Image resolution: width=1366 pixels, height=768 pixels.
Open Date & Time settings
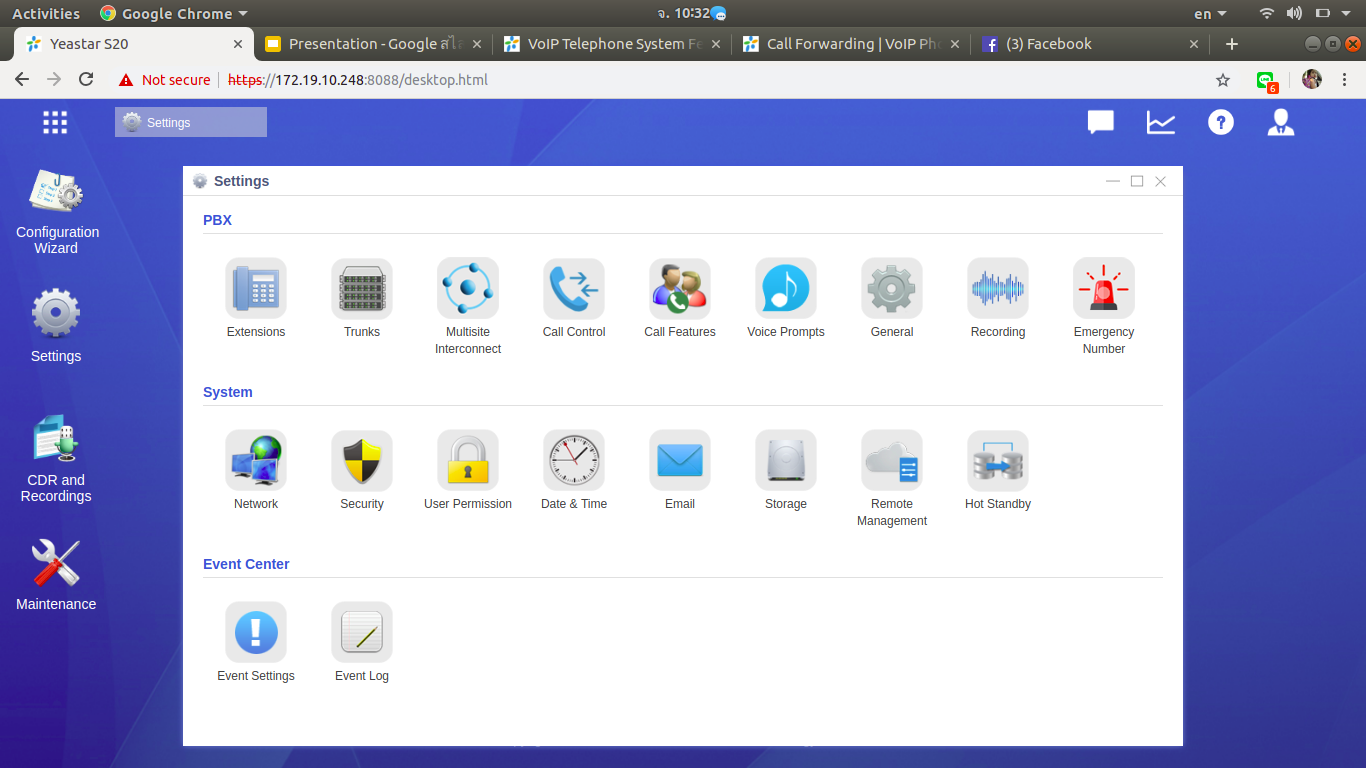(574, 460)
